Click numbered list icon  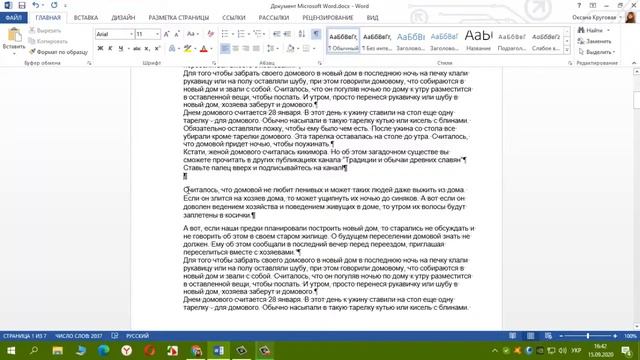click(x=241, y=34)
